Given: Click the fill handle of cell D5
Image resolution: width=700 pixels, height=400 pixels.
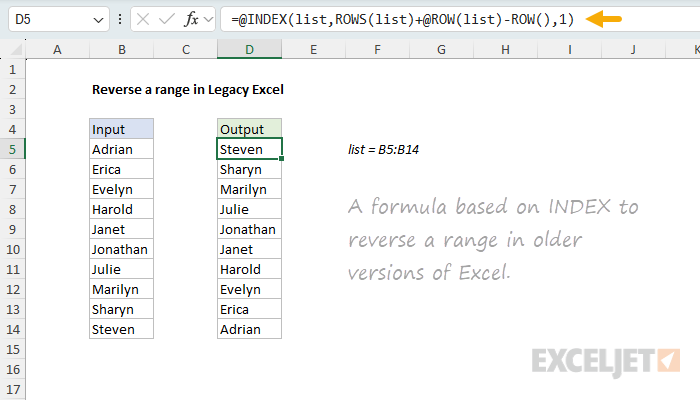Looking at the screenshot, I should 282,158.
